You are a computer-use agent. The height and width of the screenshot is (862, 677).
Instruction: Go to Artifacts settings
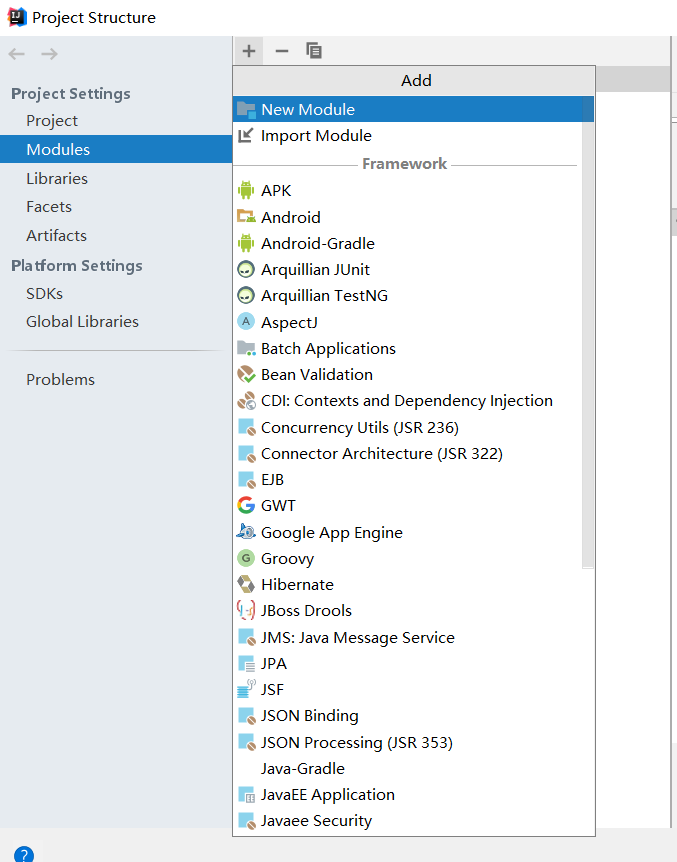[x=56, y=236]
